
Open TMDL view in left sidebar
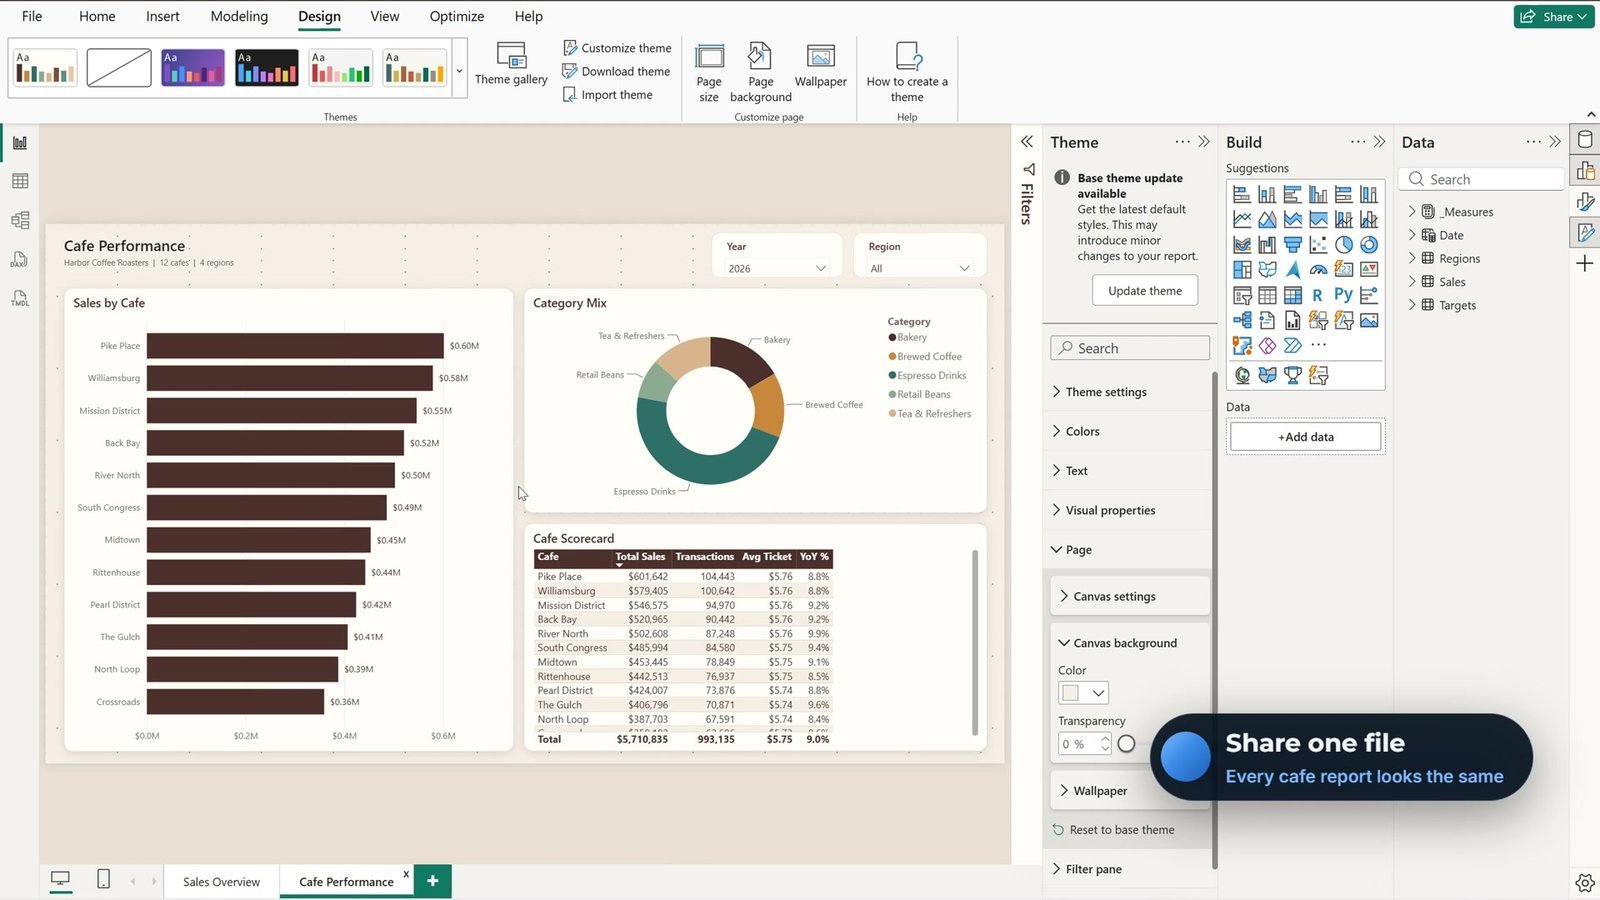tap(20, 299)
